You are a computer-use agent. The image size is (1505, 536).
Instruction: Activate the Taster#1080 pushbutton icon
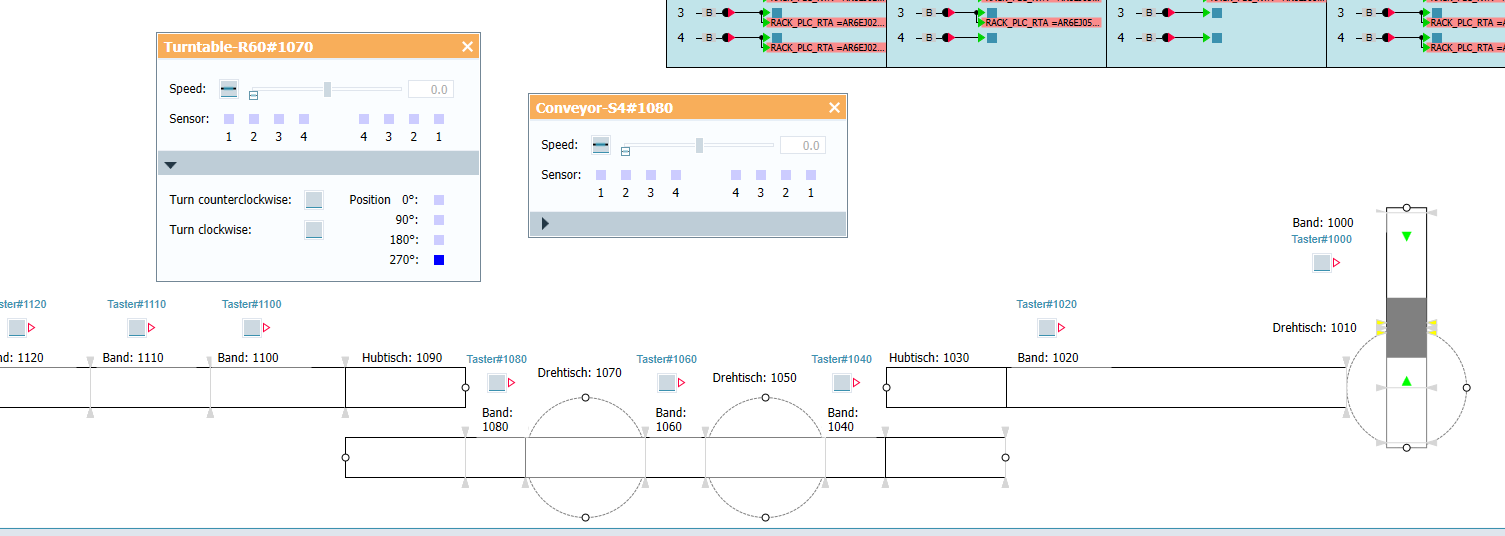pyautogui.click(x=497, y=383)
